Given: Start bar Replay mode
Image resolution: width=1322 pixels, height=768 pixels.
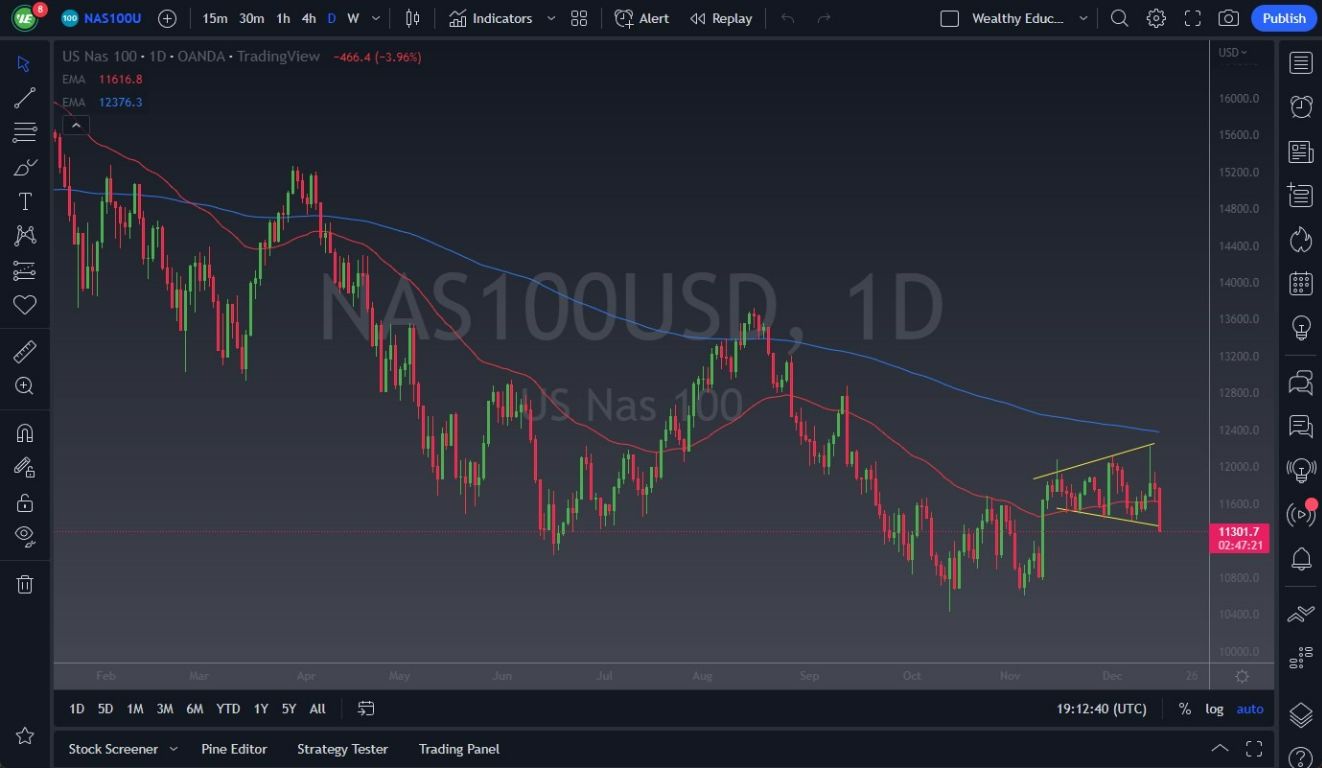Looking at the screenshot, I should tap(720, 18).
